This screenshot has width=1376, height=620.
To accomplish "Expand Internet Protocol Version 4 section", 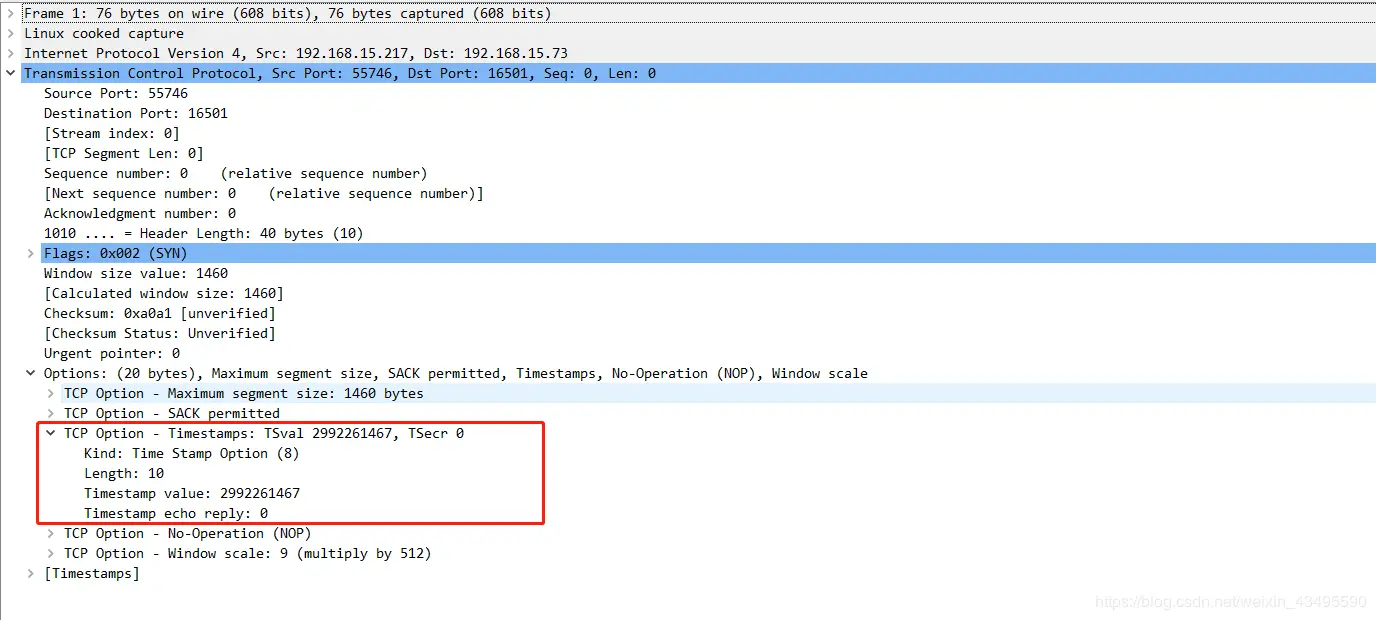I will click(11, 53).
